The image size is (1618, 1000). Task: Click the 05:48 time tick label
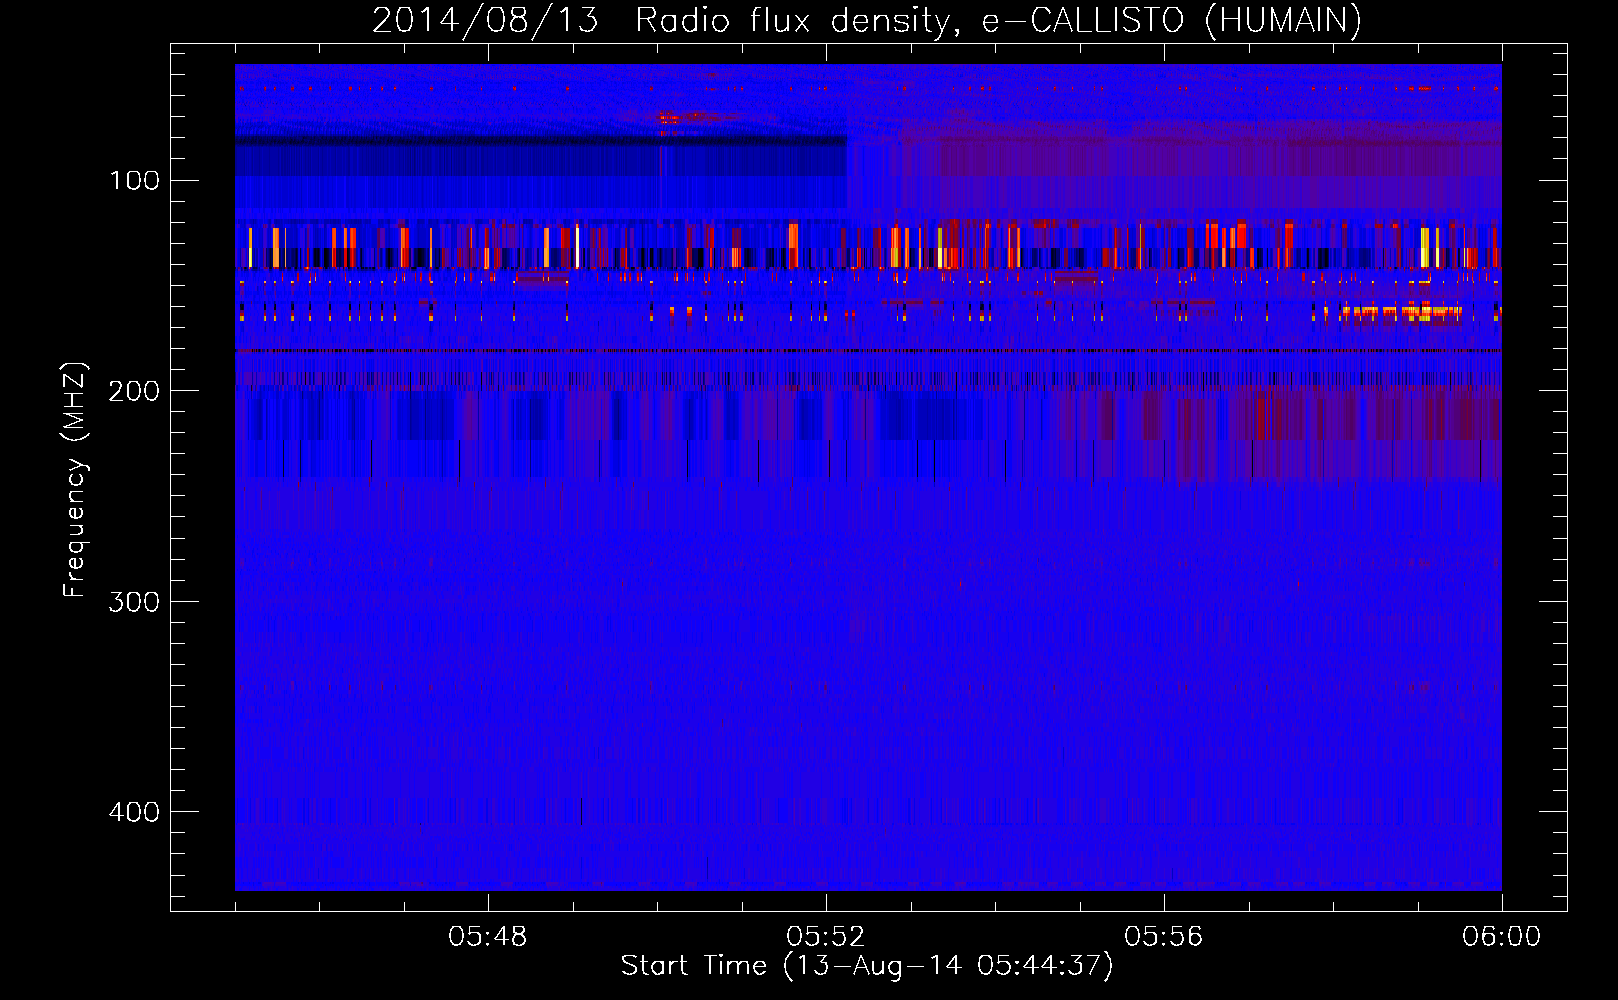tap(487, 937)
